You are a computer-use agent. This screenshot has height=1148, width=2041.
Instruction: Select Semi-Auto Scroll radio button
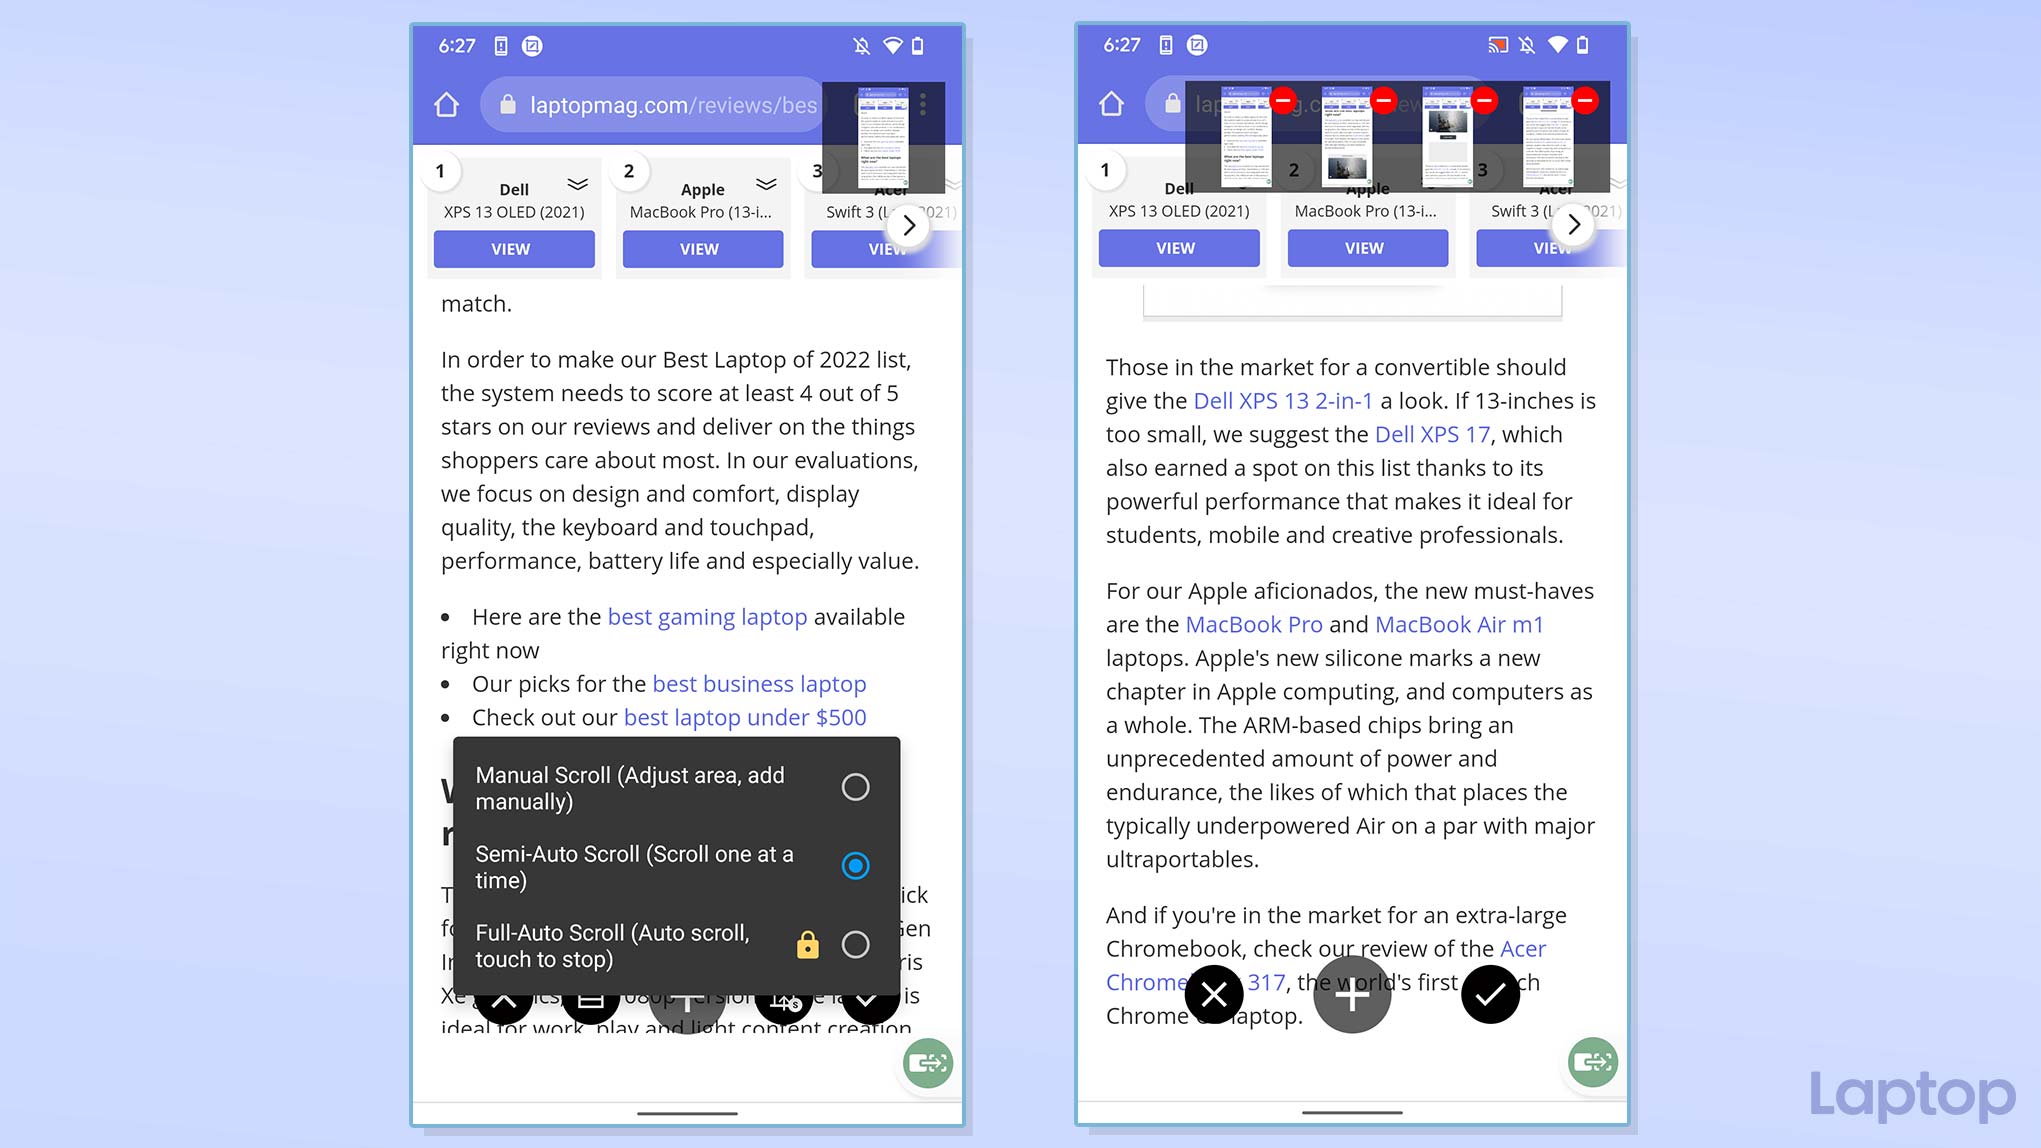(854, 866)
